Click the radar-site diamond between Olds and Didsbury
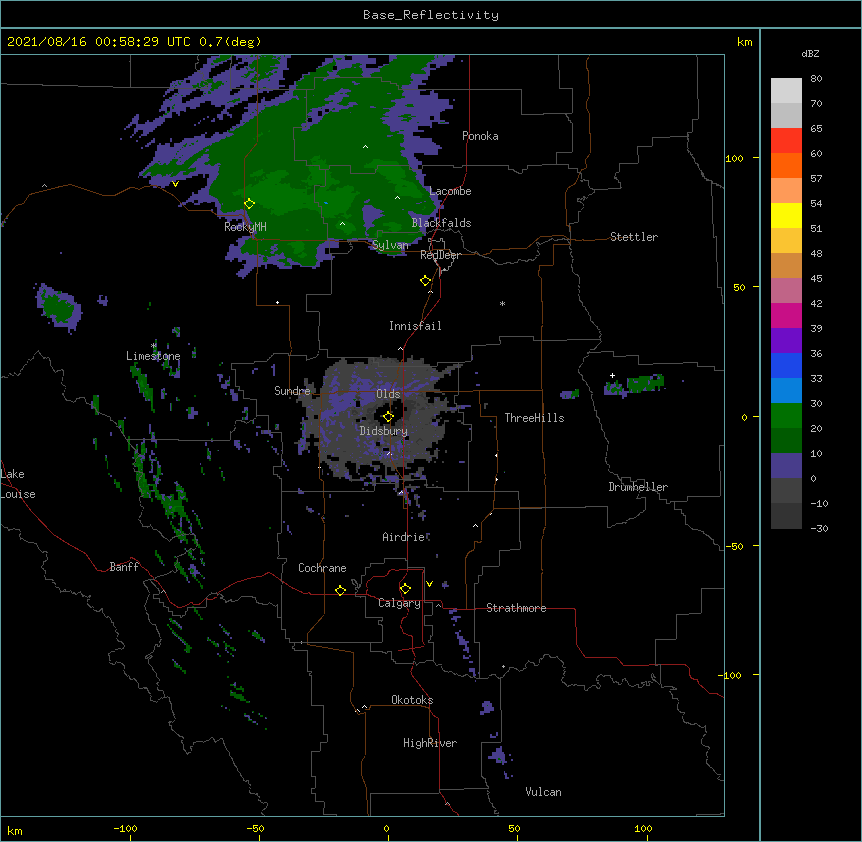Screen dimensions: 862x842 (388, 416)
